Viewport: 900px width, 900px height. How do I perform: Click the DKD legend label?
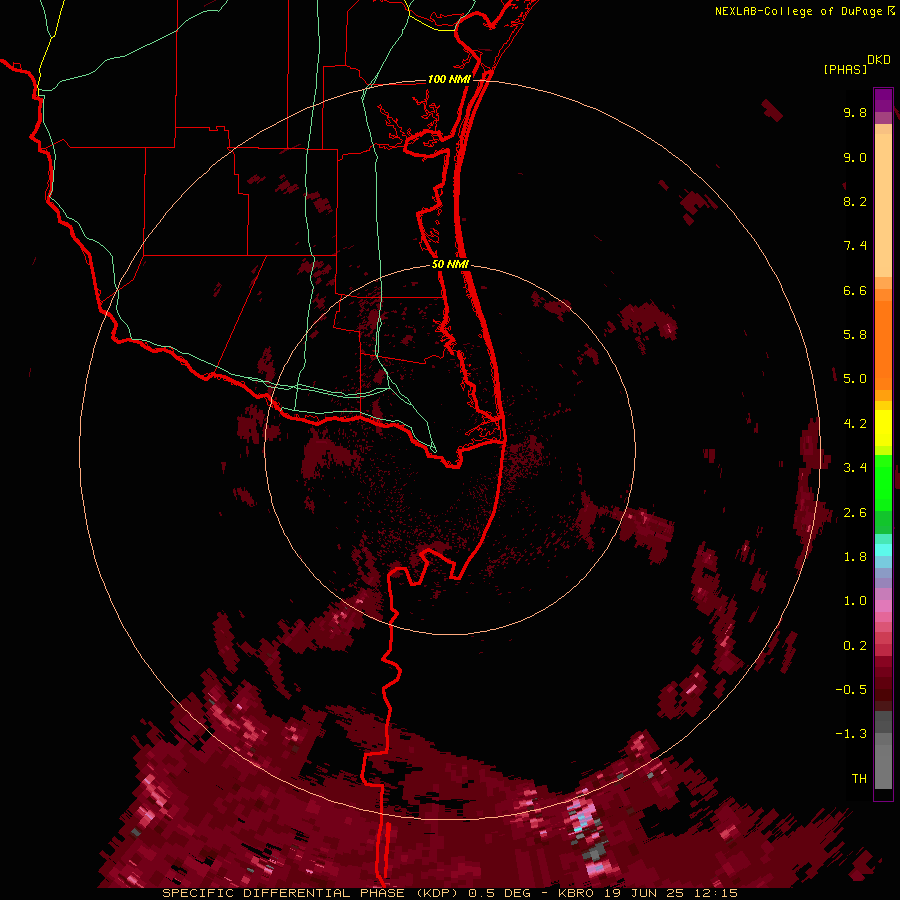(879, 60)
